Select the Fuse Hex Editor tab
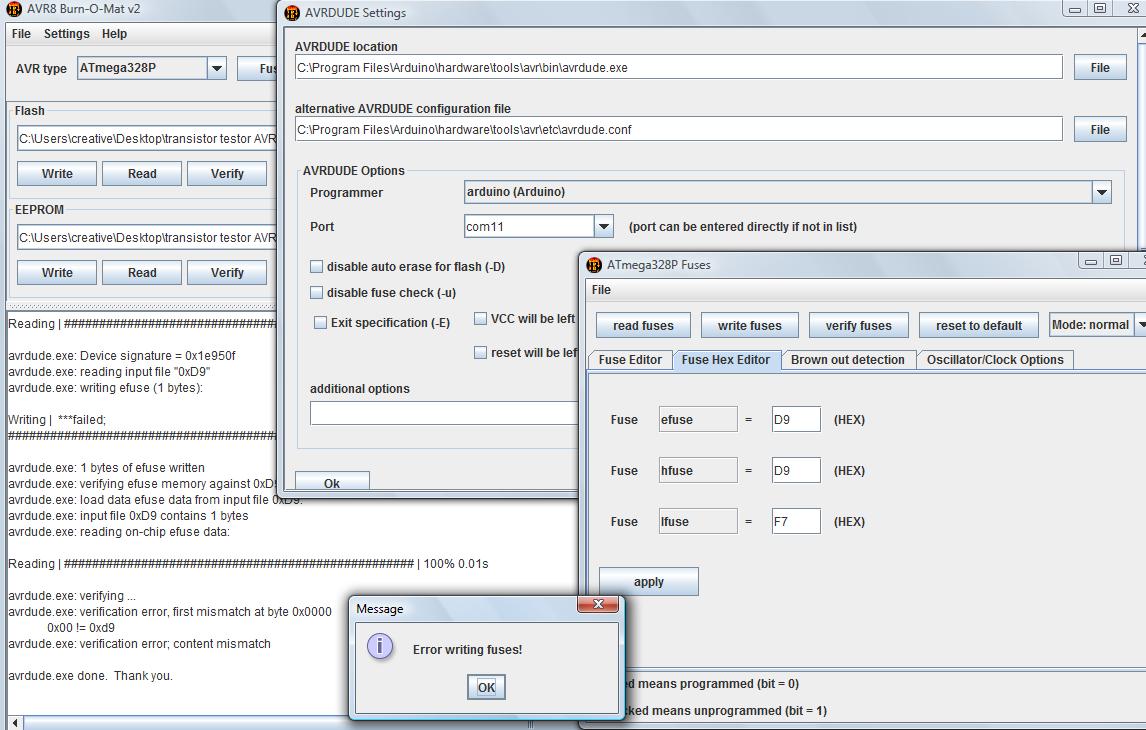This screenshot has width=1146, height=730. (x=726, y=360)
